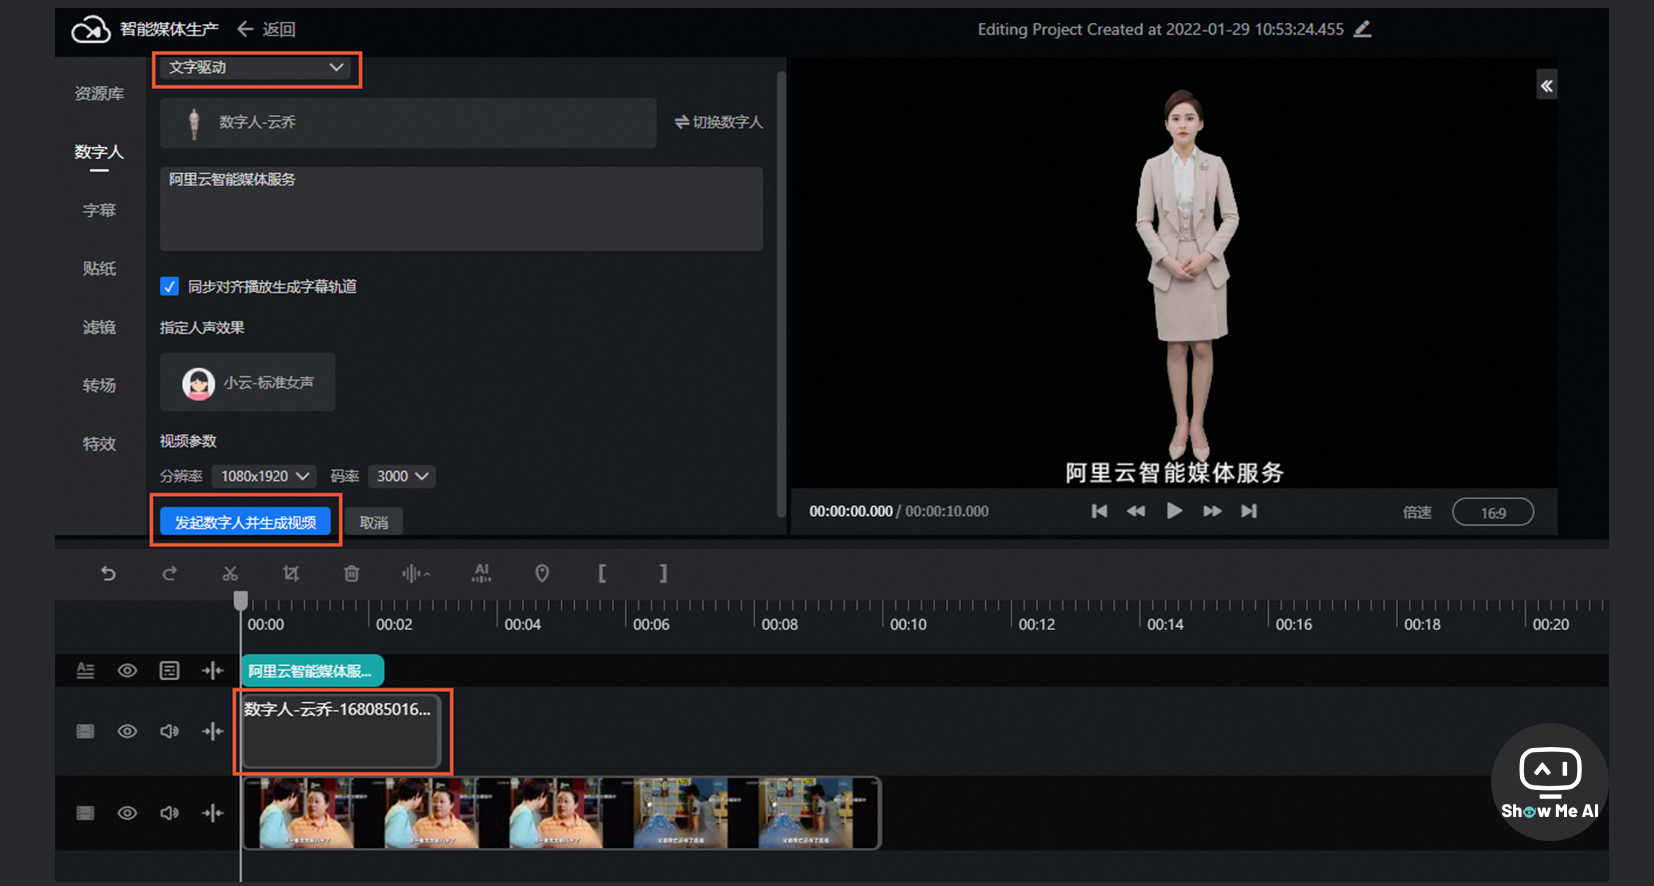Hide the subtitle track with the eye icon
The height and width of the screenshot is (886, 1654).
pyautogui.click(x=127, y=671)
